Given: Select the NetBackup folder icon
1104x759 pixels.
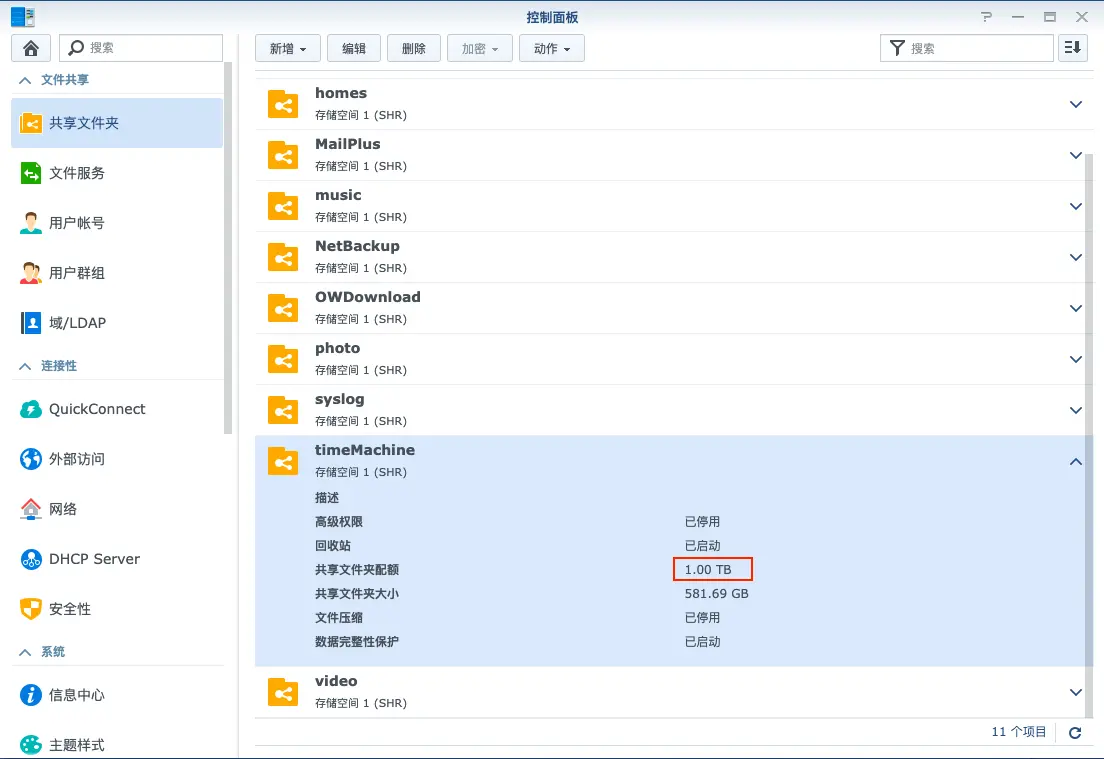Looking at the screenshot, I should [x=283, y=257].
